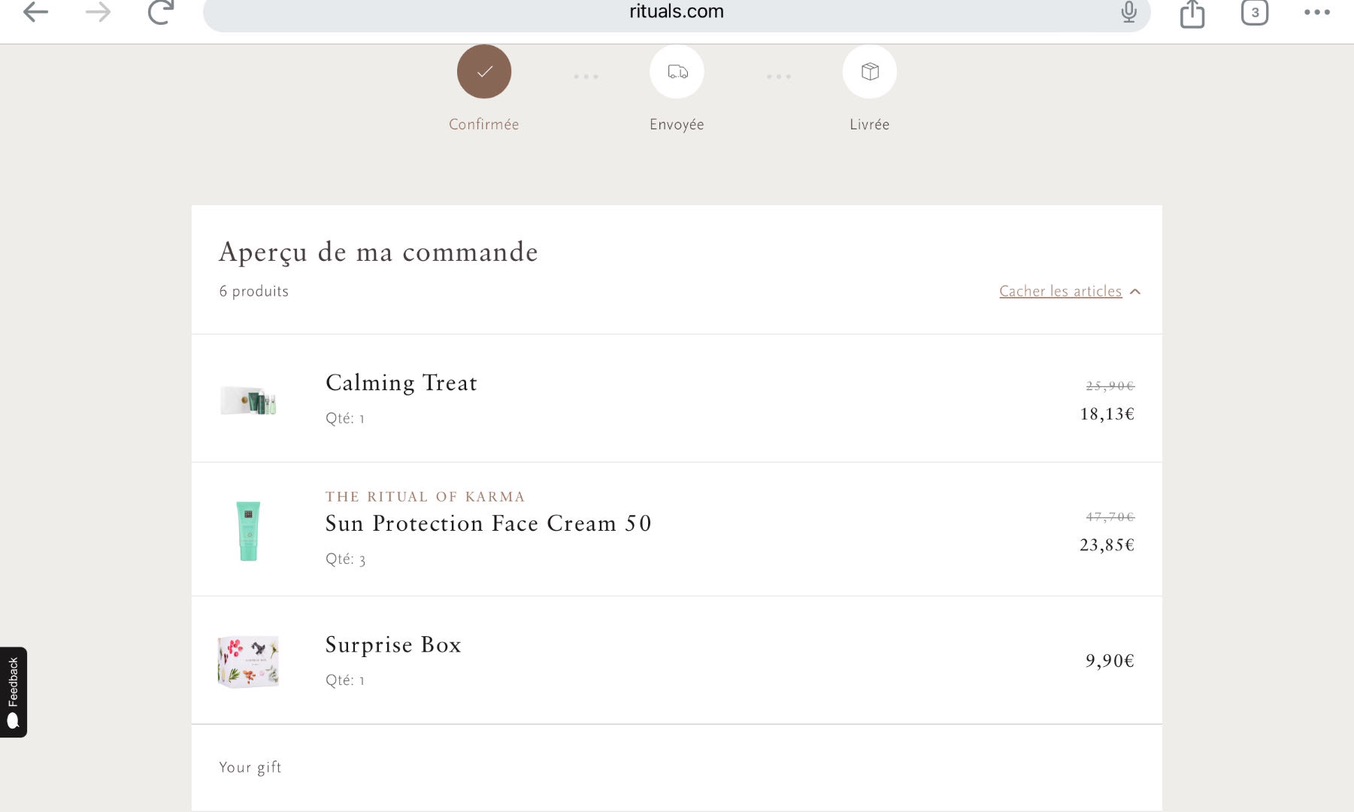1354x812 pixels.
Task: Click the Livrée package step icon
Action: coord(870,72)
